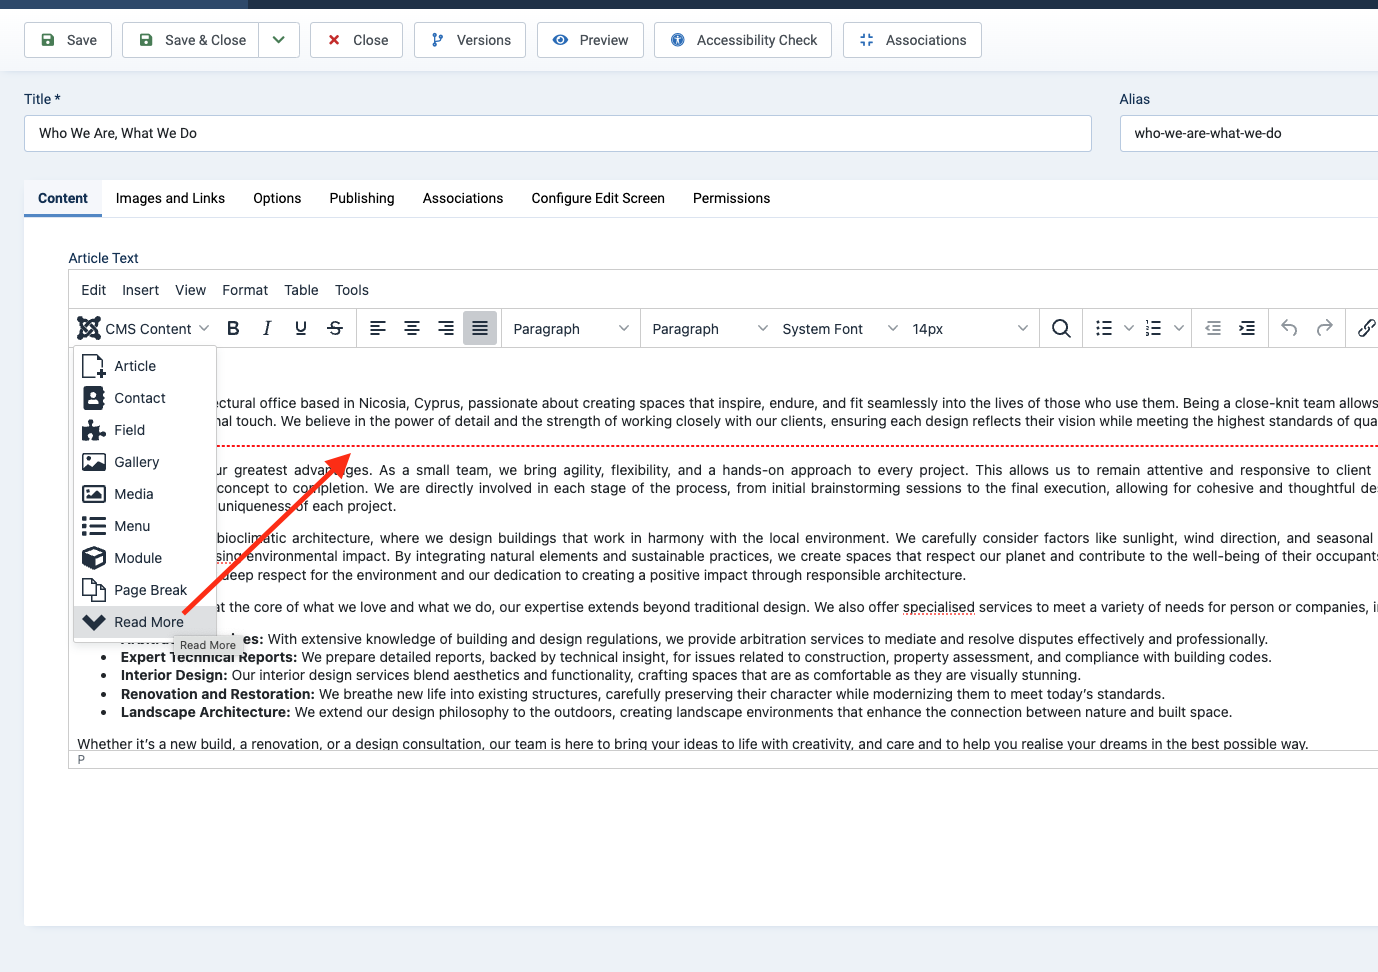The width and height of the screenshot is (1378, 972).
Task: Open the editor View menu
Action: tap(191, 290)
